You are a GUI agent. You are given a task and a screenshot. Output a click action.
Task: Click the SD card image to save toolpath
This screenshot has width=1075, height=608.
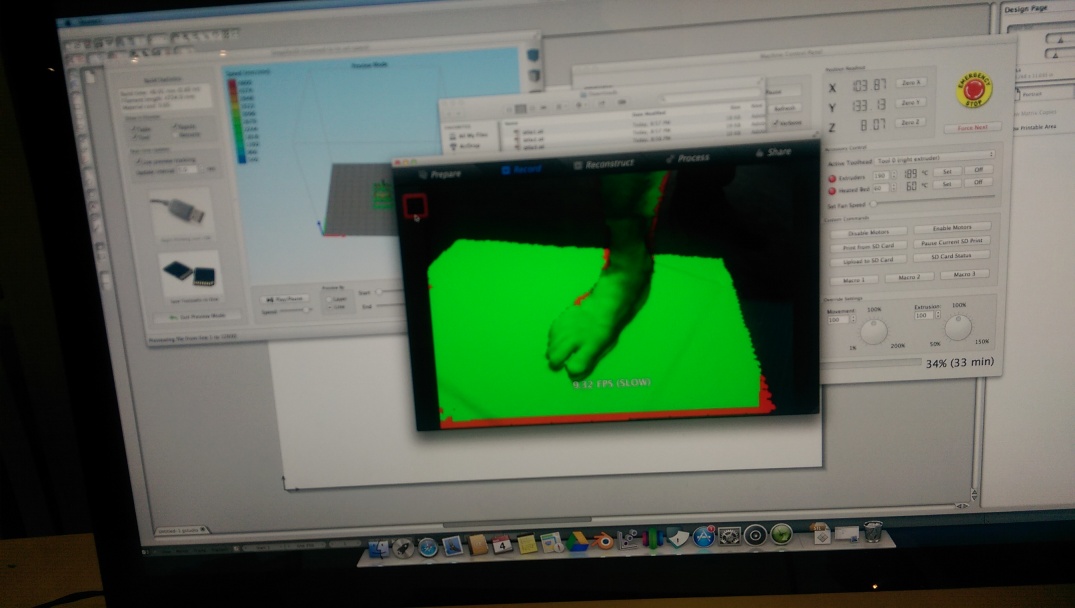189,275
